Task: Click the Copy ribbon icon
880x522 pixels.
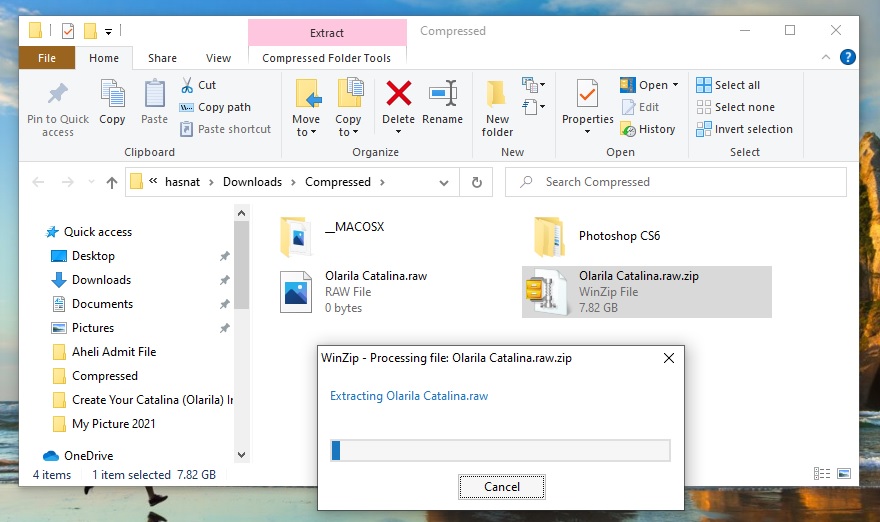Action: [112, 94]
